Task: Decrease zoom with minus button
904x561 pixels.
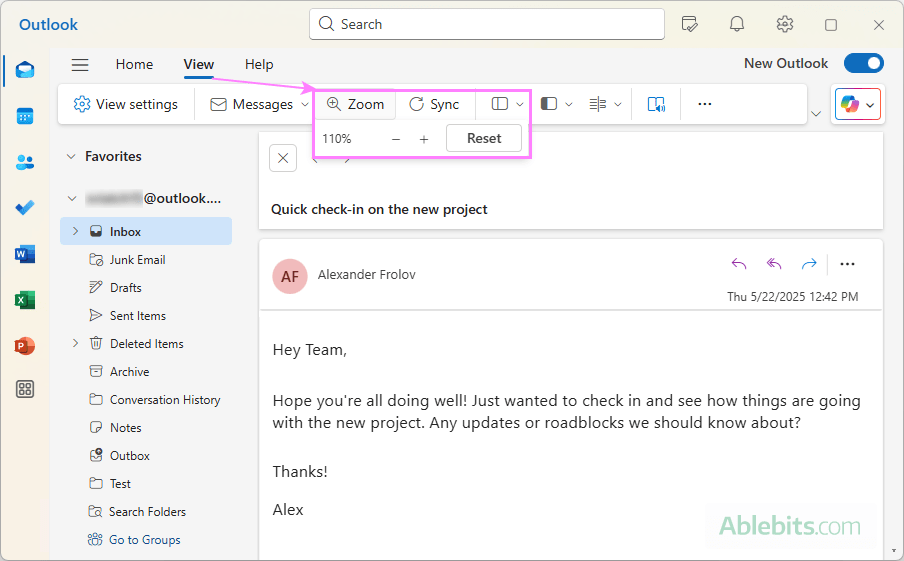Action: (396, 139)
